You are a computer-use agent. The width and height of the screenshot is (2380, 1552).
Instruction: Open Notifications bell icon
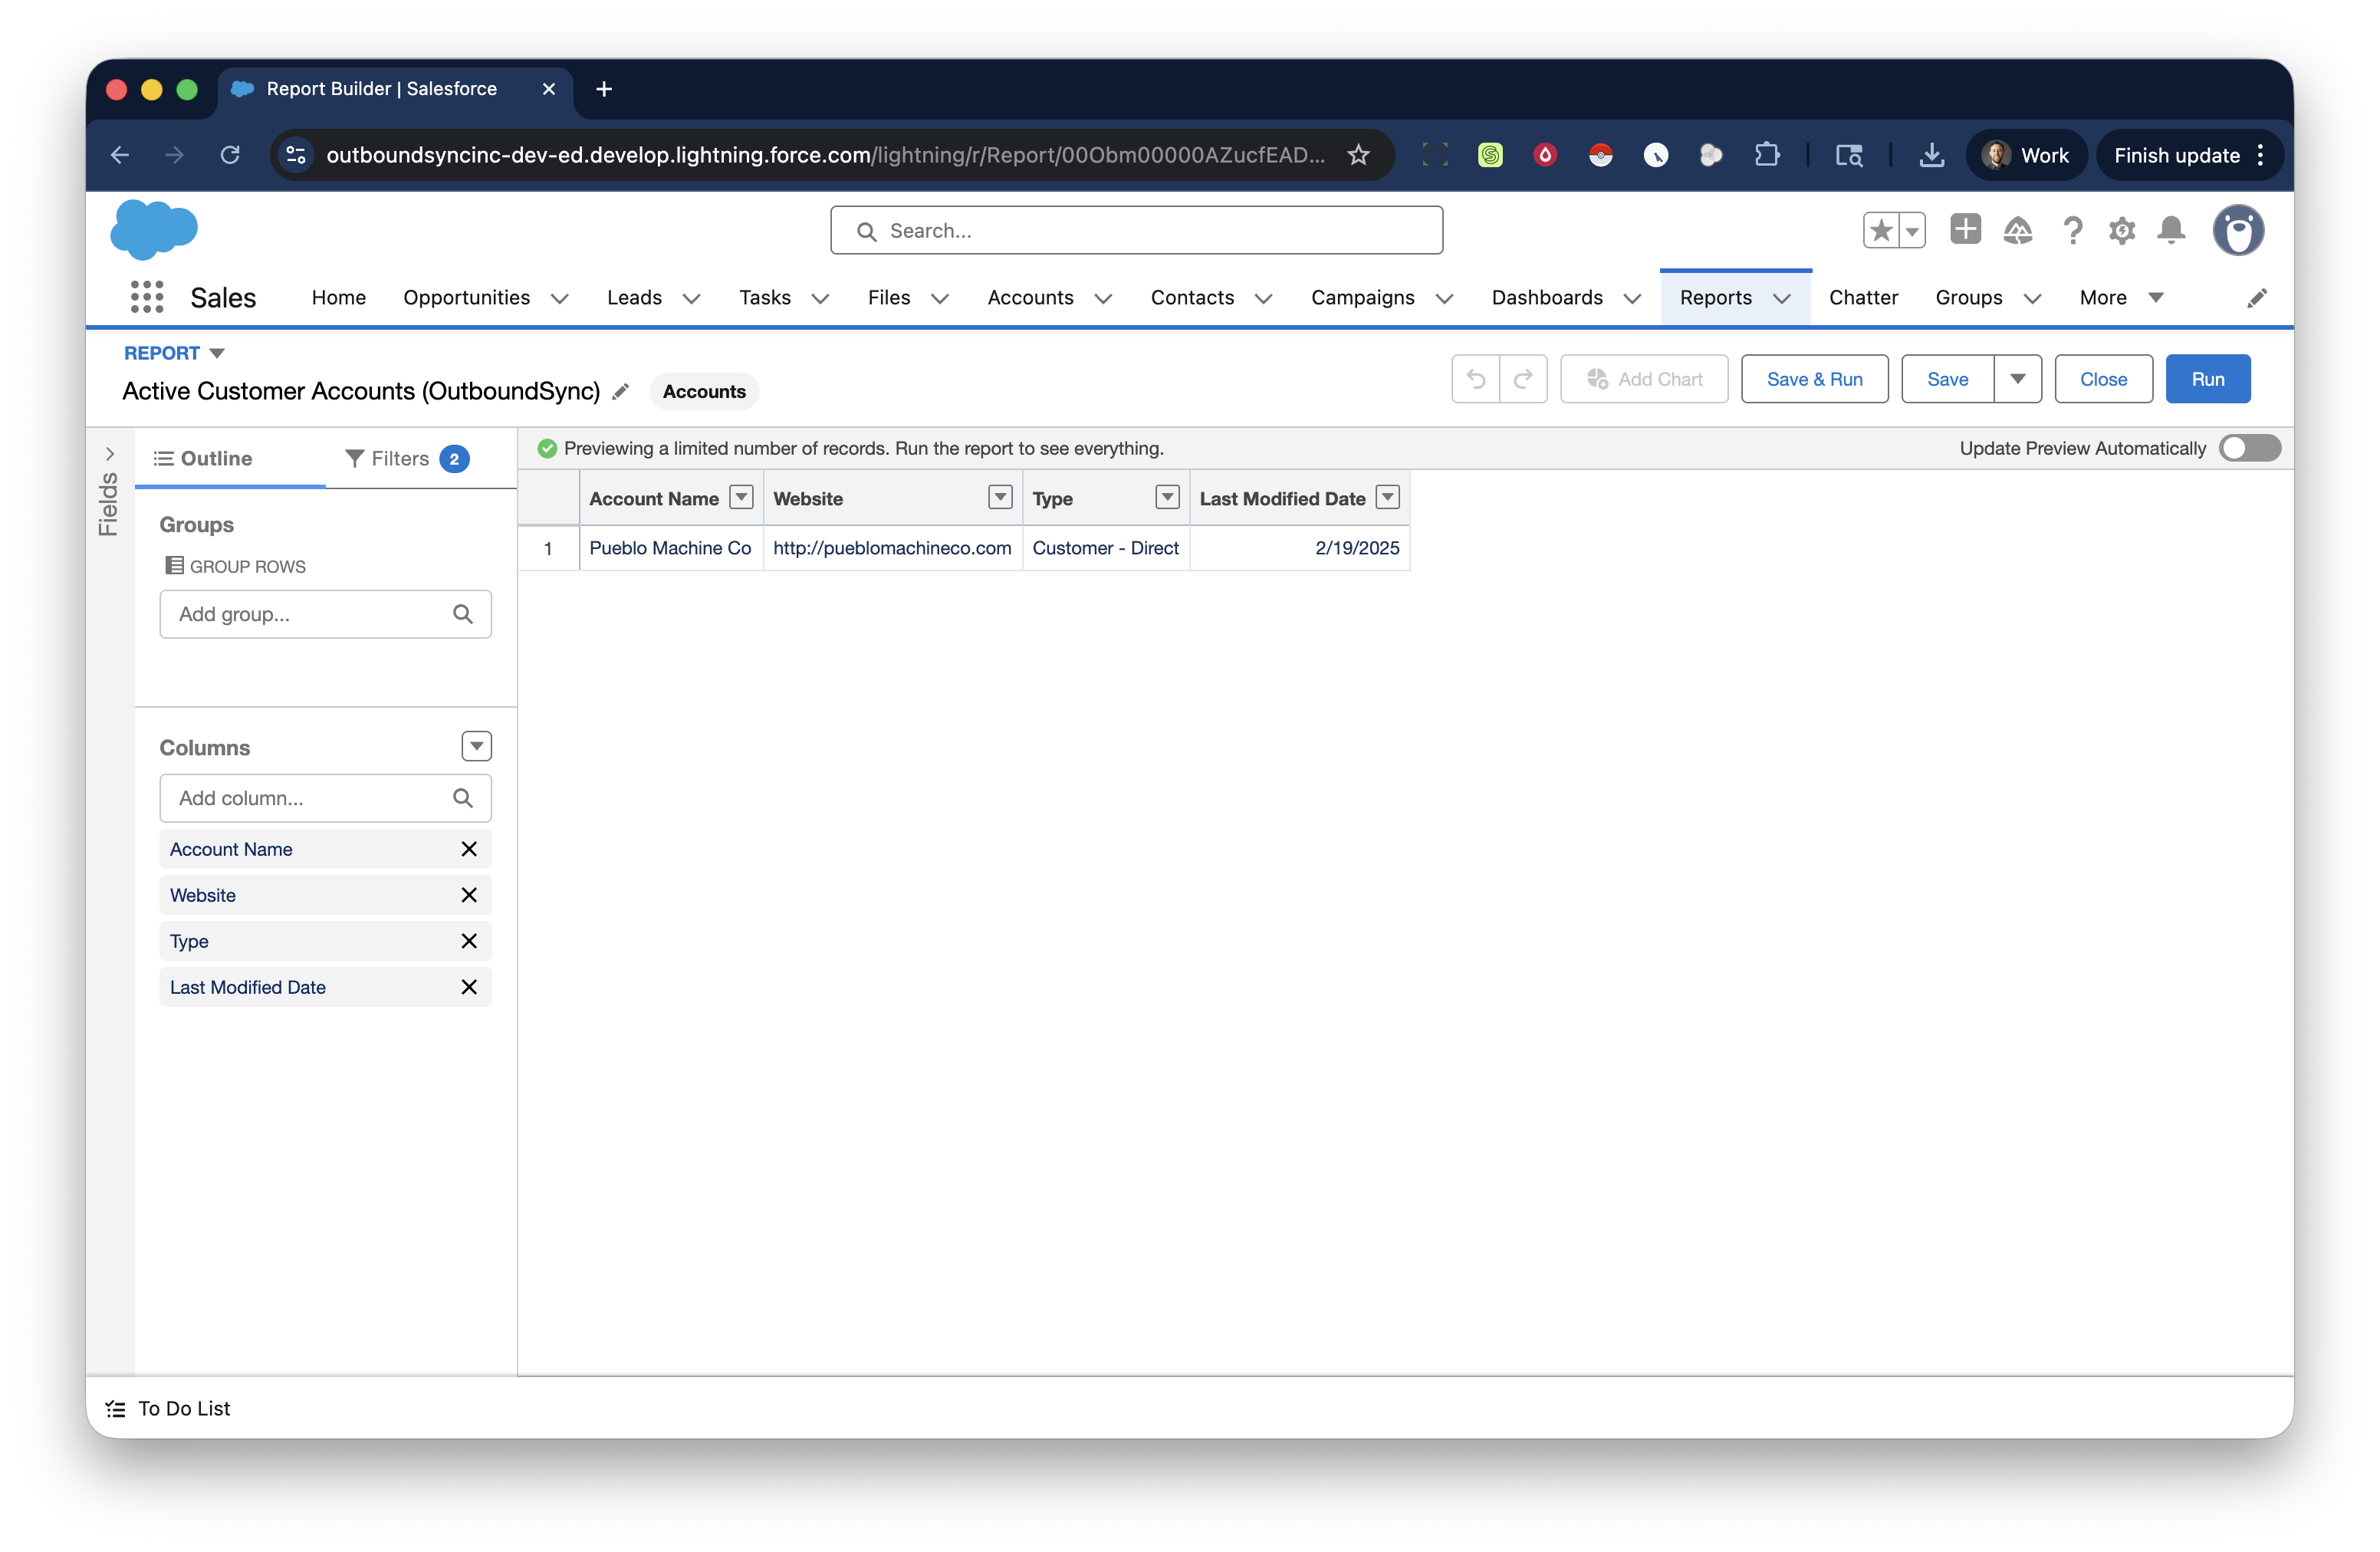click(2171, 231)
